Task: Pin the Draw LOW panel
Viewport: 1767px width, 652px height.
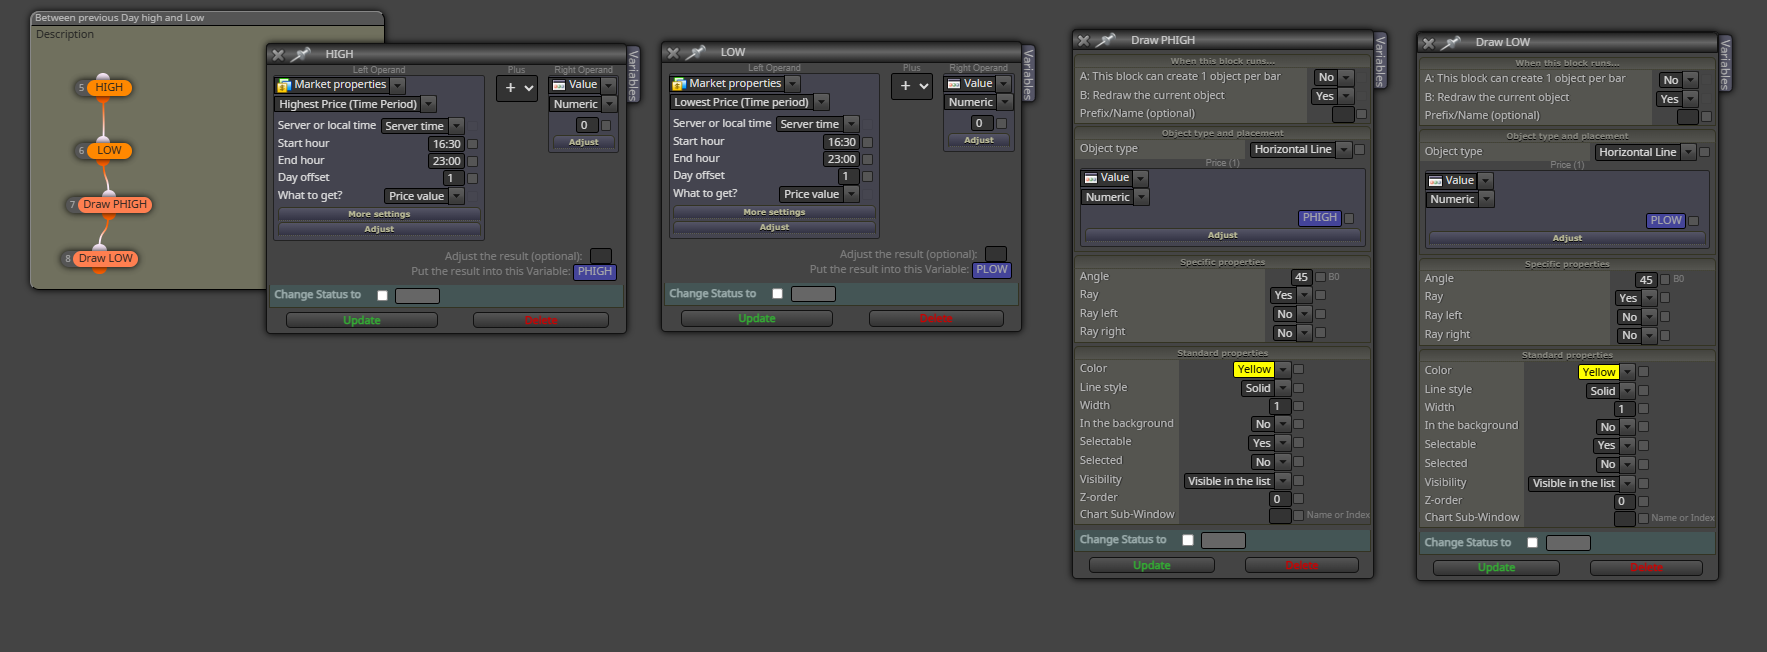Action: pyautogui.click(x=1451, y=42)
